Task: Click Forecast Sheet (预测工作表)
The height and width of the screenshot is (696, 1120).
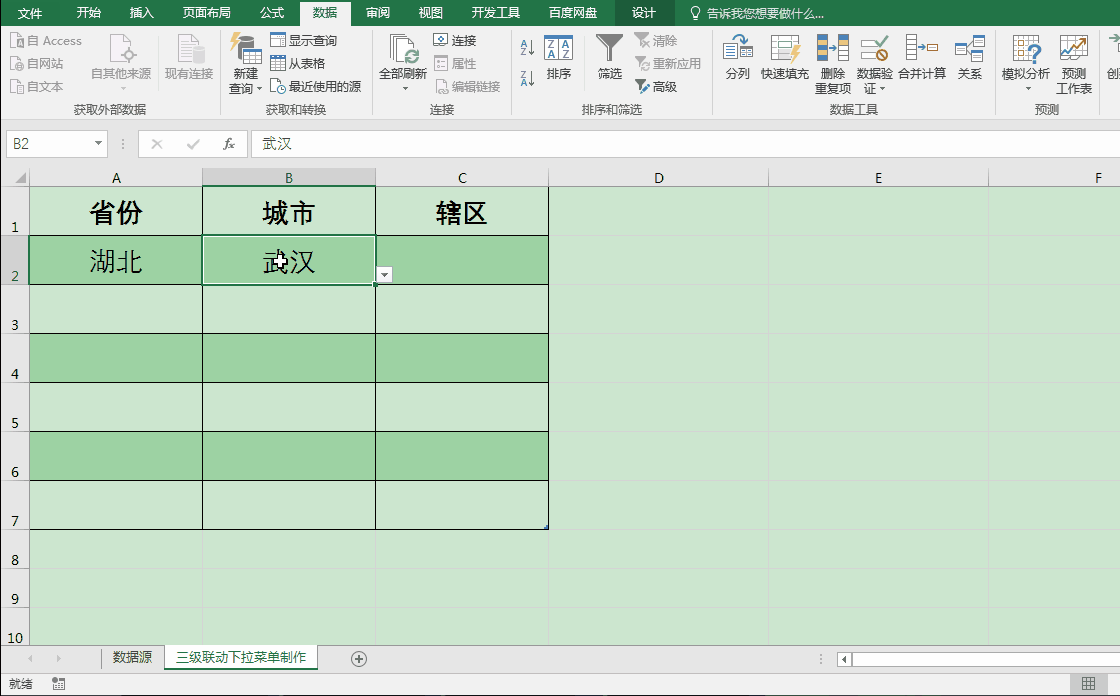Action: click(x=1074, y=64)
